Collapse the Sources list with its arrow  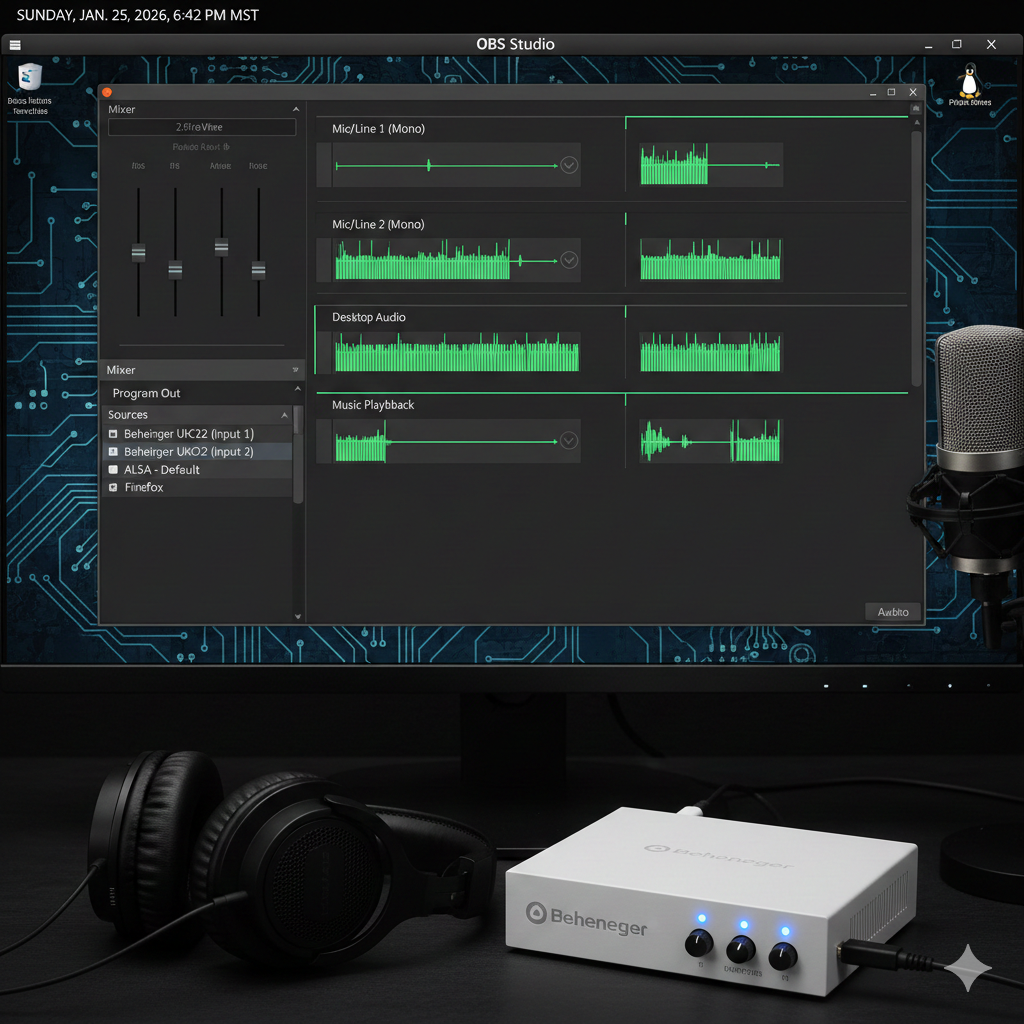(285, 415)
